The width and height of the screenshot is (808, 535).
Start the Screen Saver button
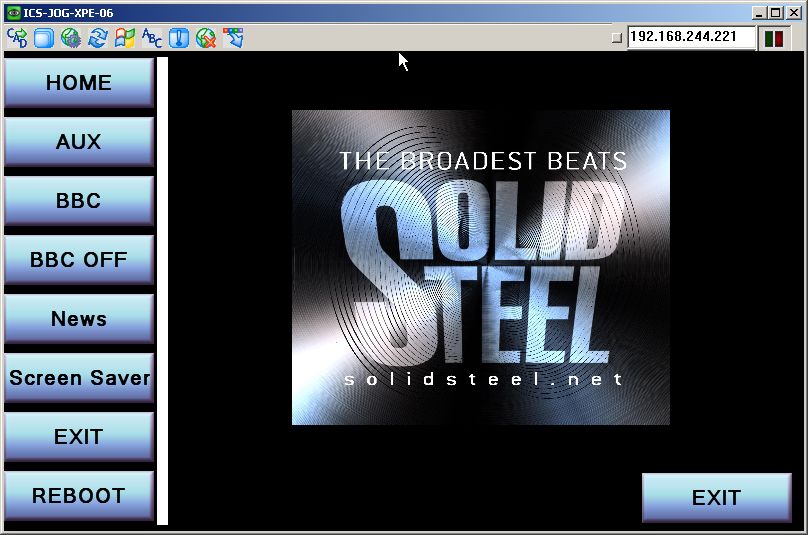tap(79, 377)
